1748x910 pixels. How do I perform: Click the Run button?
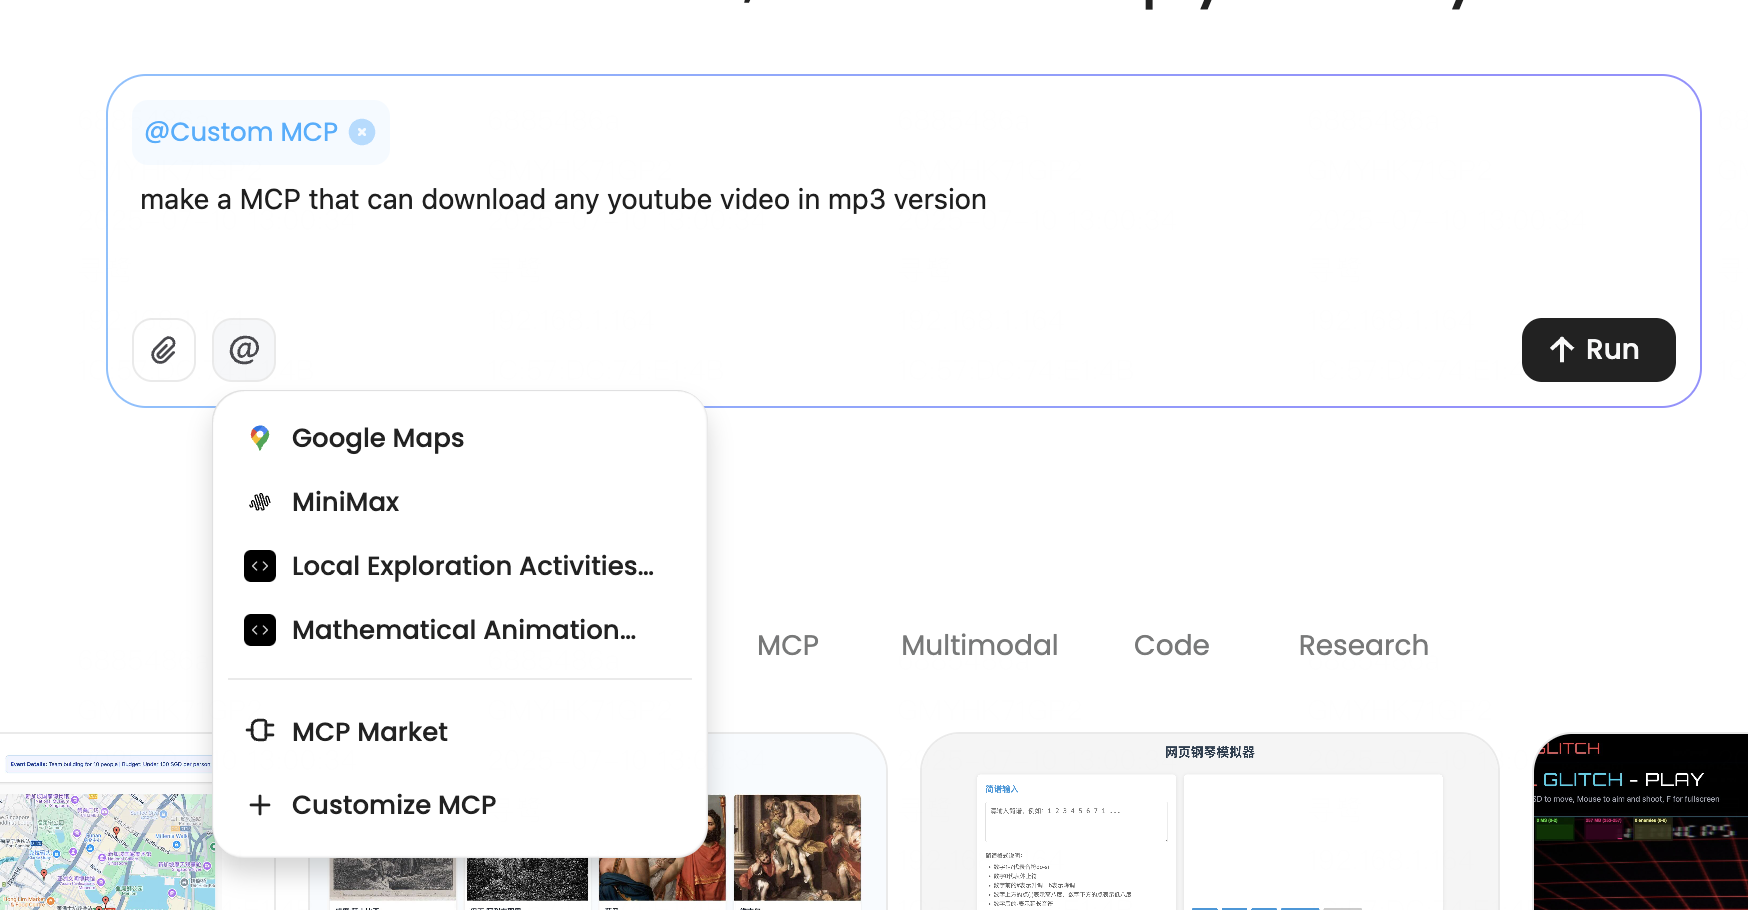(x=1598, y=350)
